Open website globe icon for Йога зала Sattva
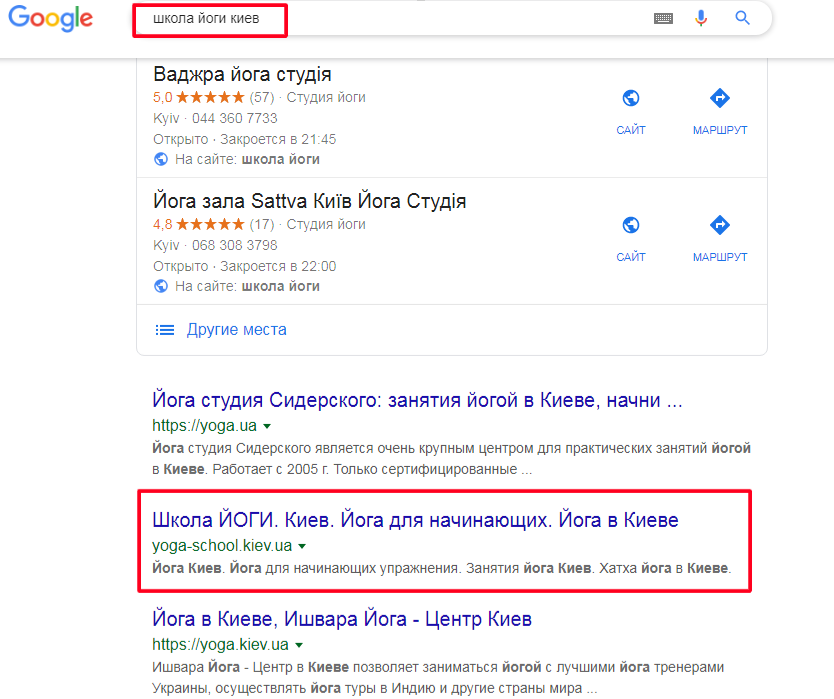Image resolution: width=834 pixels, height=699 pixels. (x=631, y=225)
